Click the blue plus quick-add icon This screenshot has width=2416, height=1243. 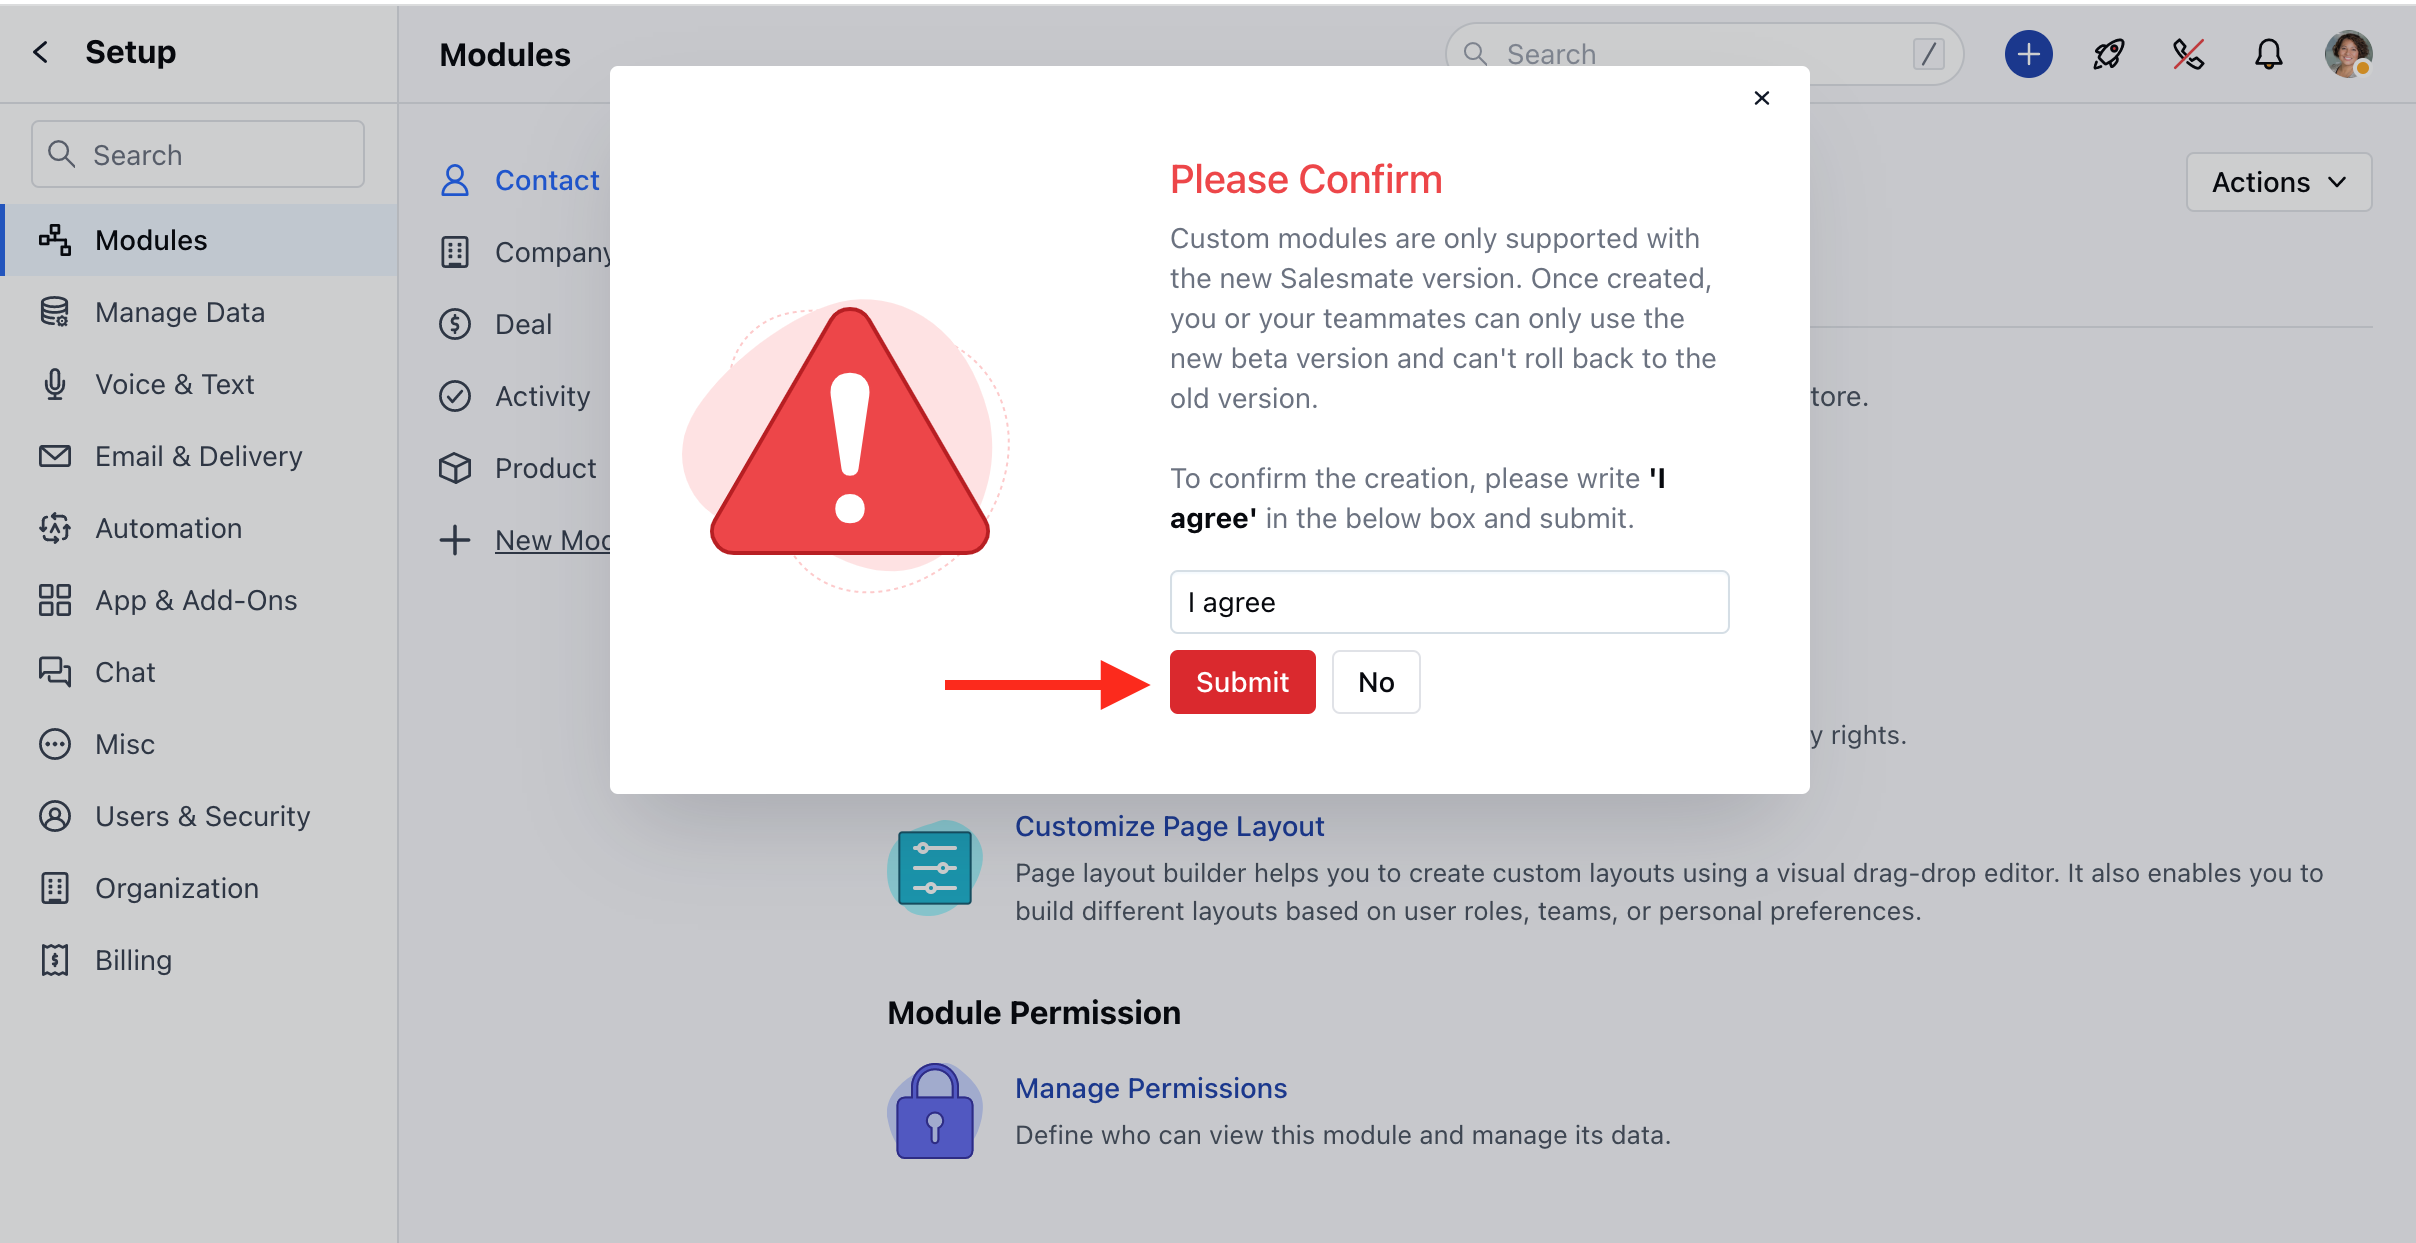(2028, 54)
